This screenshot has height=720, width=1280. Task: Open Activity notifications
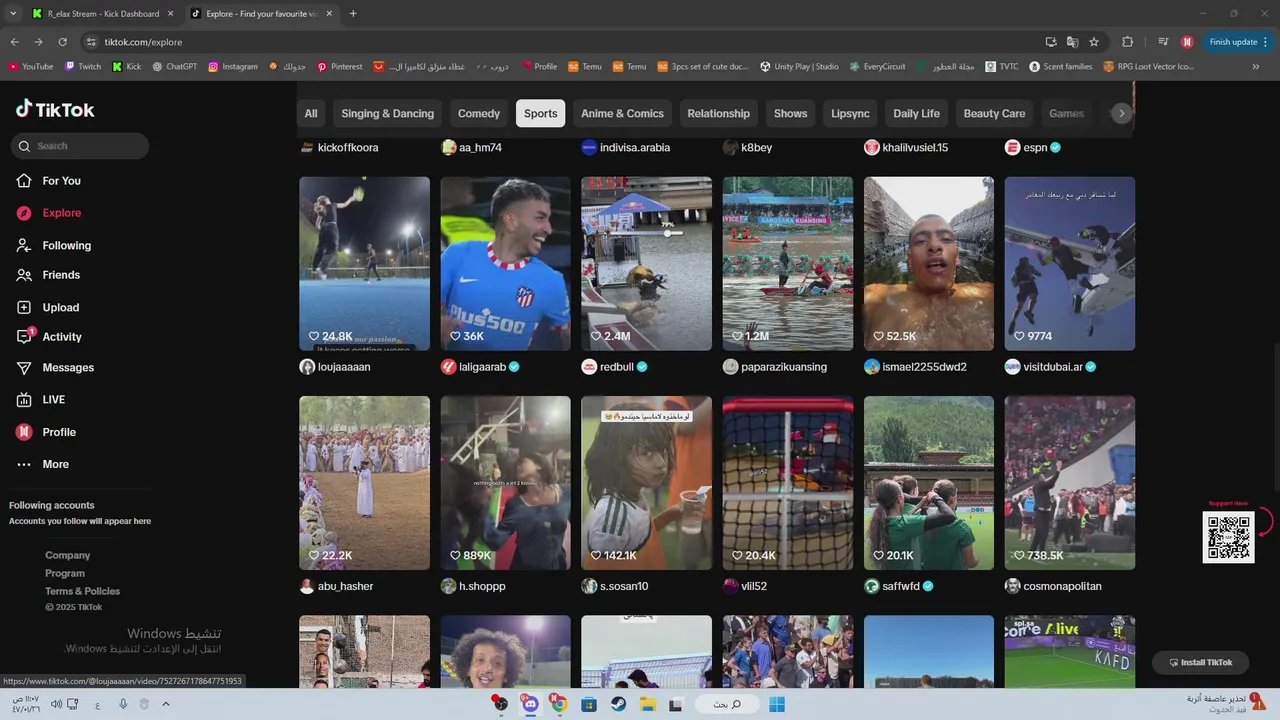[62, 337]
